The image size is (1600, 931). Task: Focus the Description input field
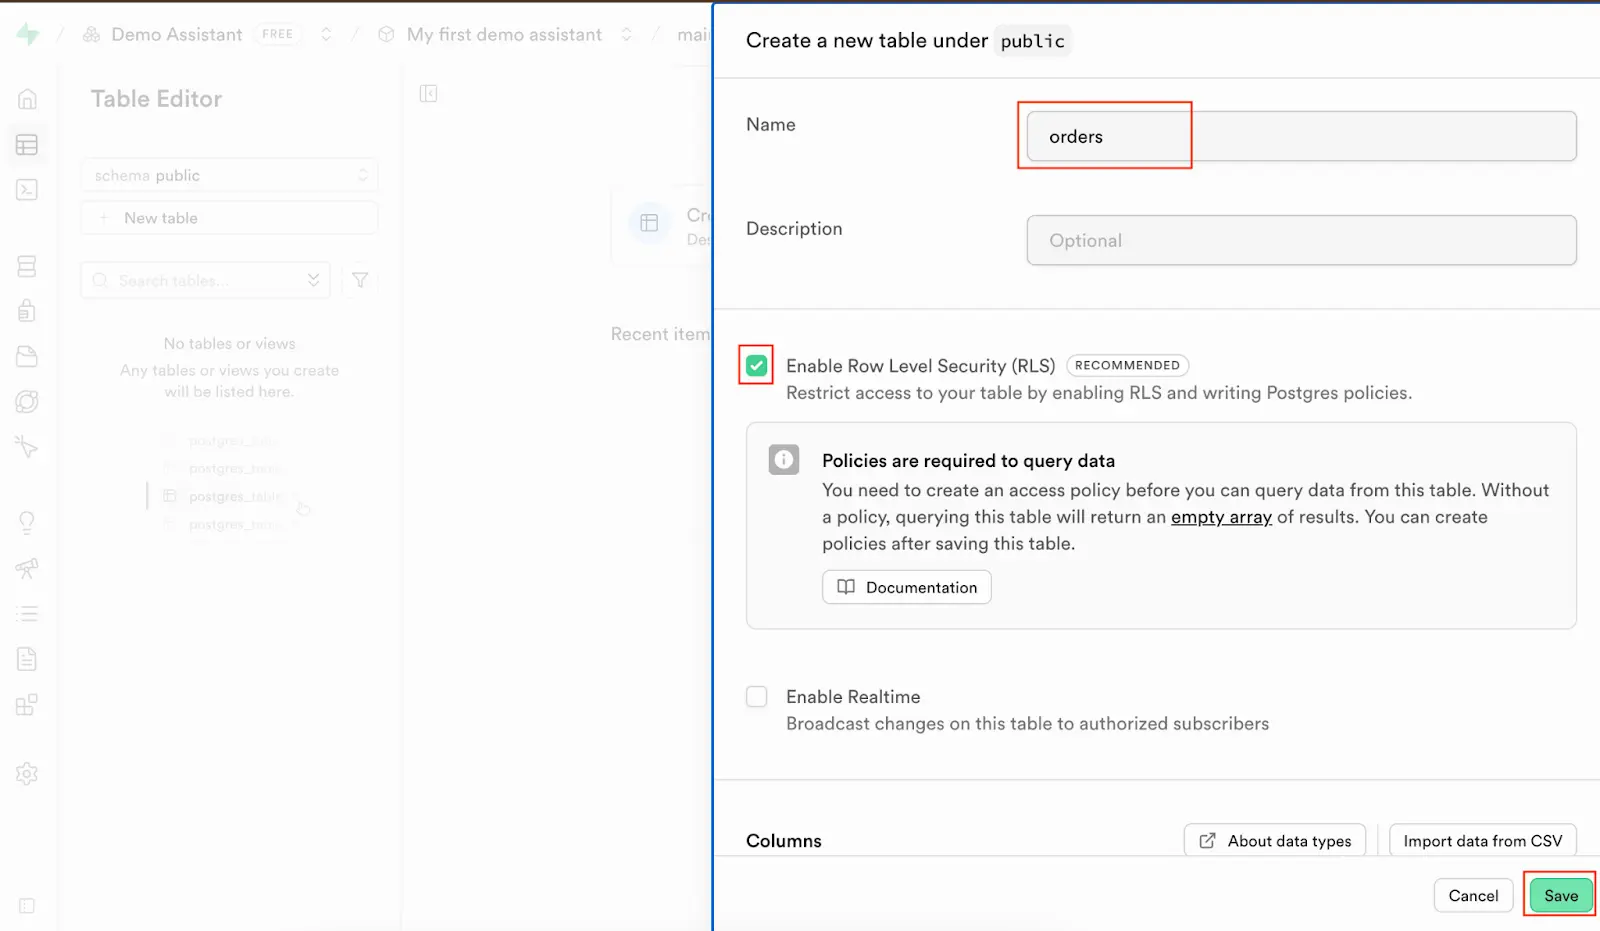tap(1301, 241)
